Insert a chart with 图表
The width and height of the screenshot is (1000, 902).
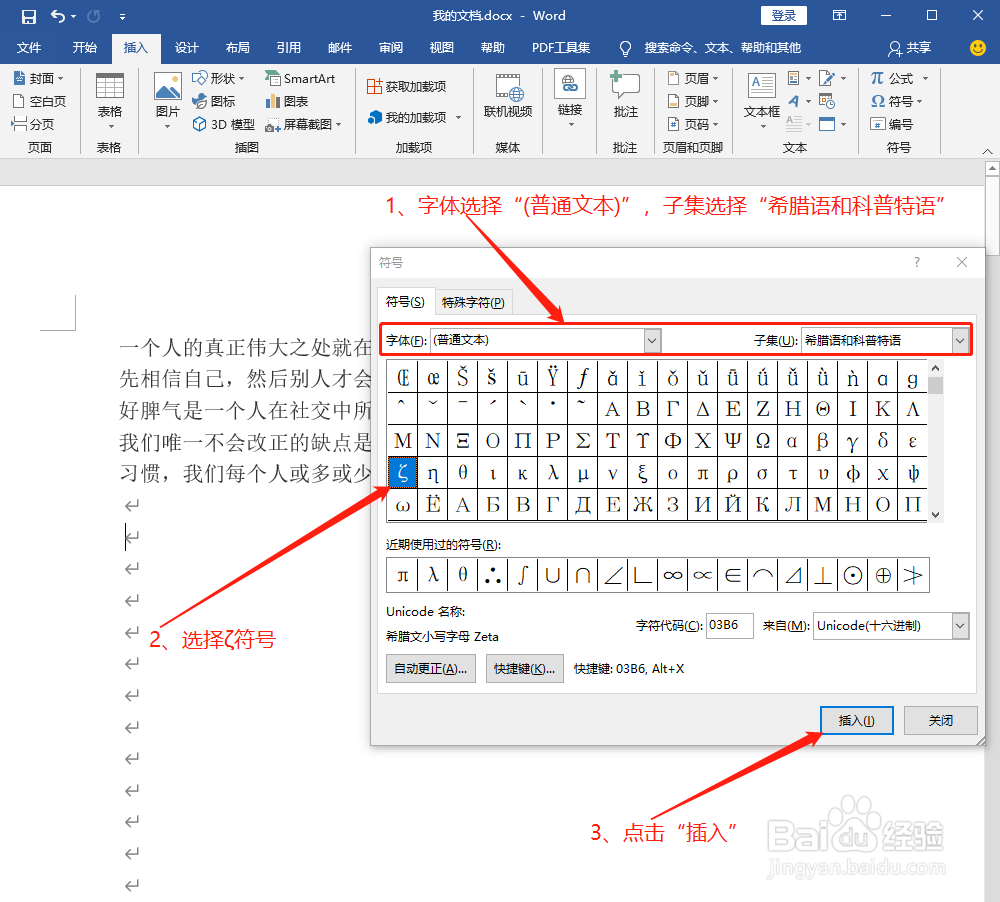(287, 101)
